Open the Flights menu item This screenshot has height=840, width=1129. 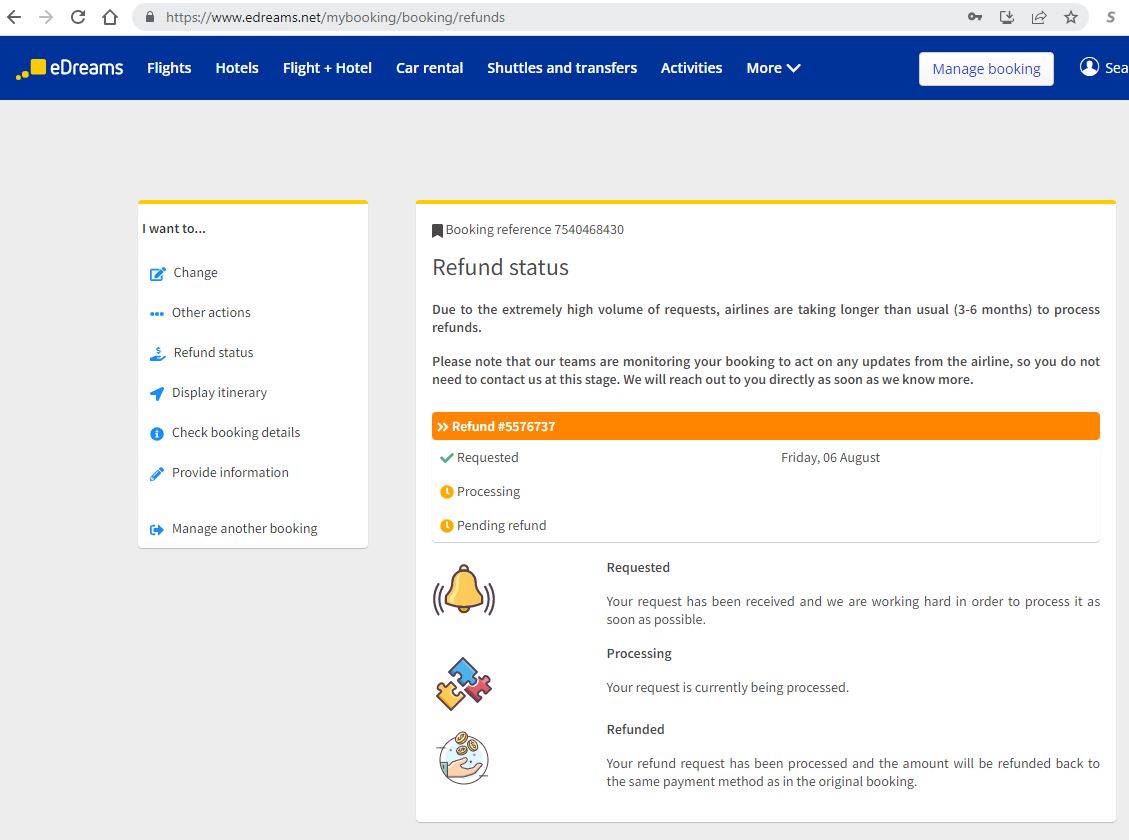tap(169, 68)
